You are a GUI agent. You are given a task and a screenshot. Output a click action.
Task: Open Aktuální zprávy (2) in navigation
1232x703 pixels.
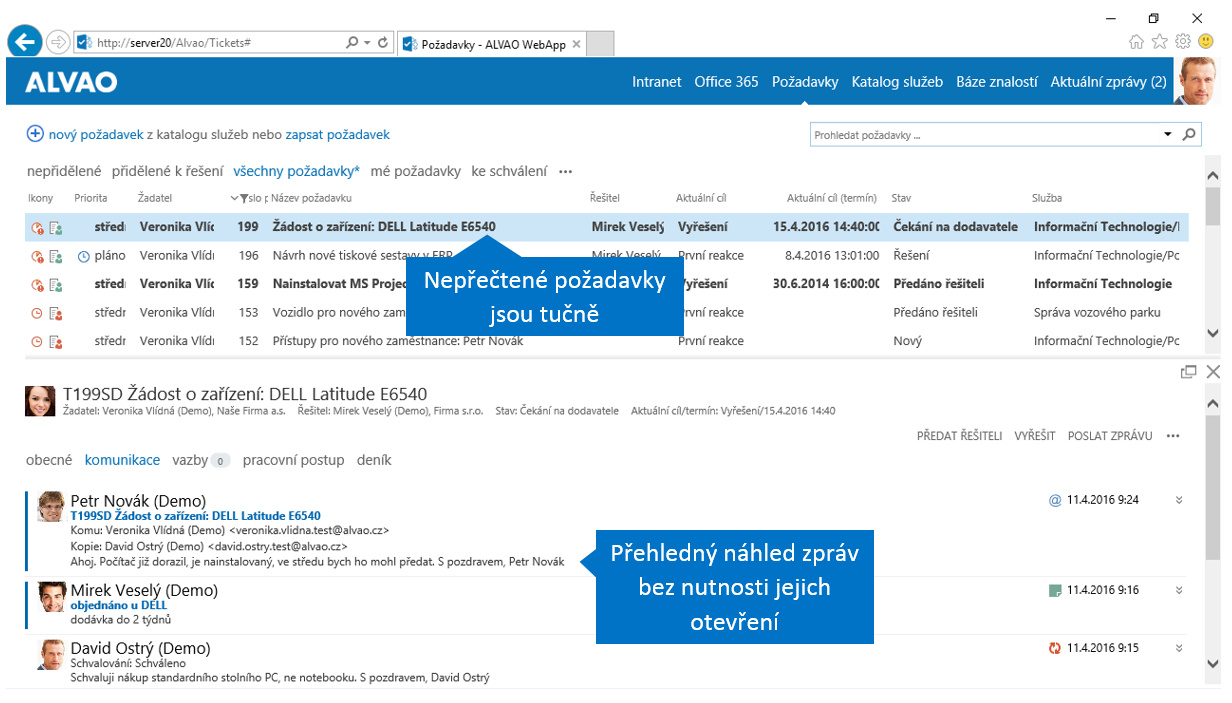click(x=1108, y=82)
